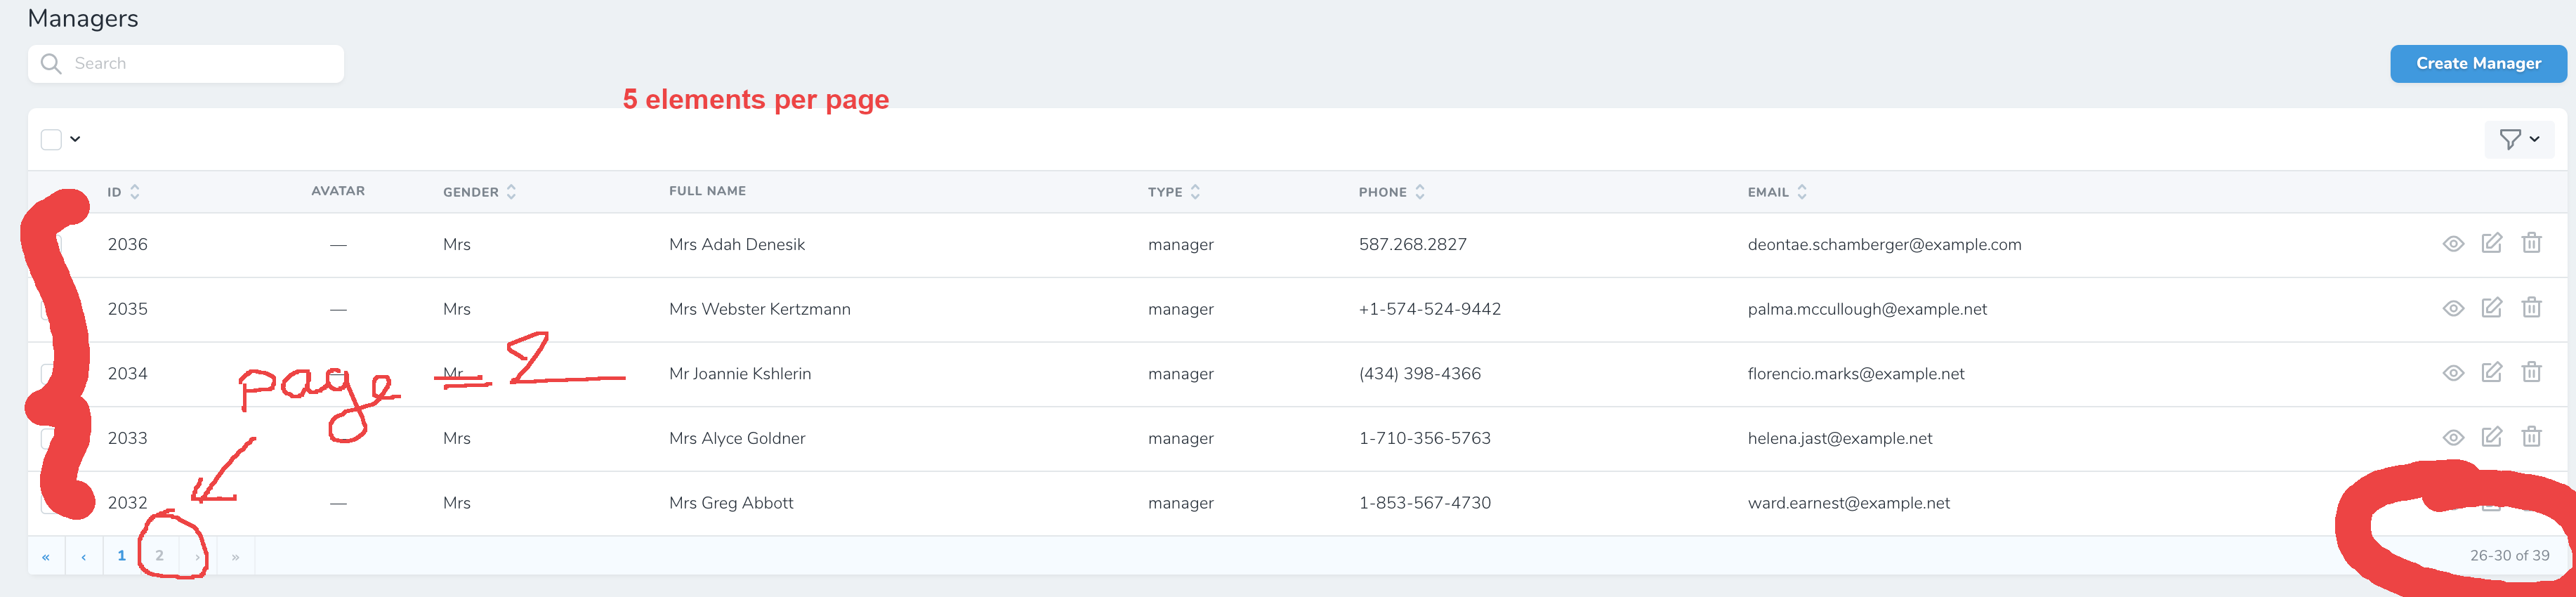Sort table by Gender column
Viewport: 2576px width, 597px height.
click(x=480, y=192)
